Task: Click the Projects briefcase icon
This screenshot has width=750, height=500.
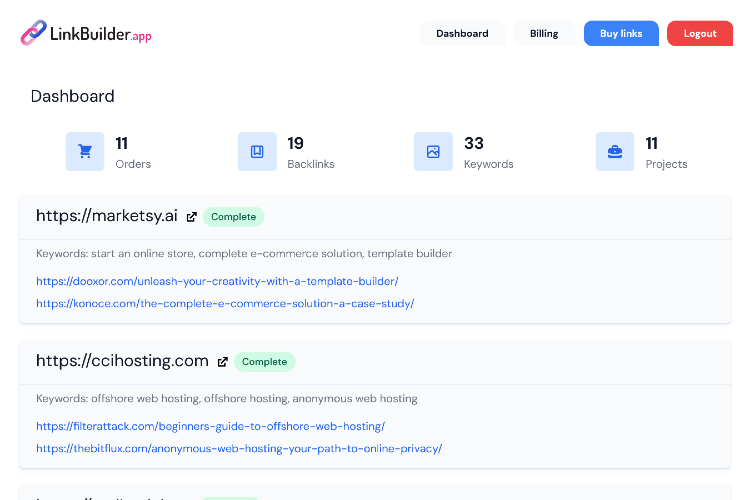Action: point(615,152)
